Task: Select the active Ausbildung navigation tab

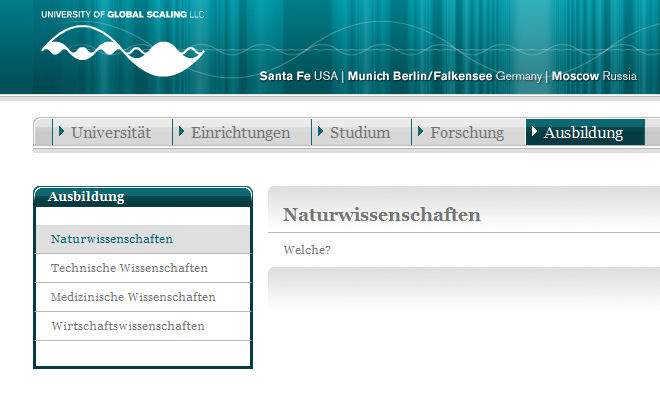Action: [583, 132]
